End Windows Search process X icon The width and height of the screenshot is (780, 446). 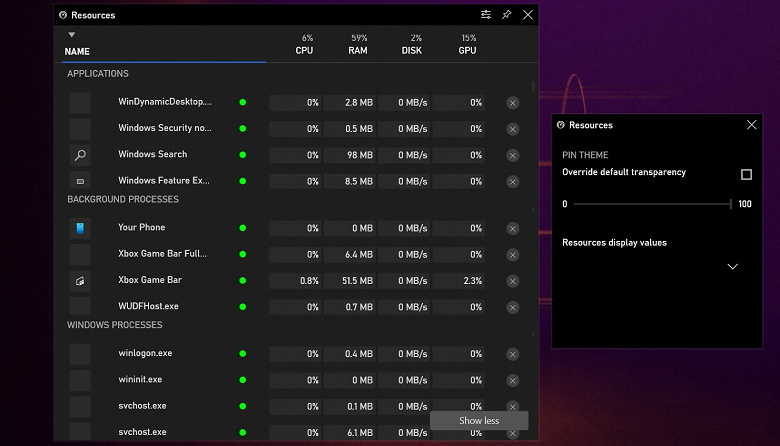point(513,156)
